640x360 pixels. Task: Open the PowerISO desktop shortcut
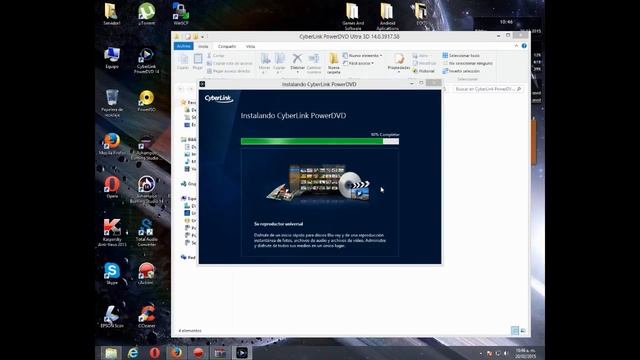point(147,100)
